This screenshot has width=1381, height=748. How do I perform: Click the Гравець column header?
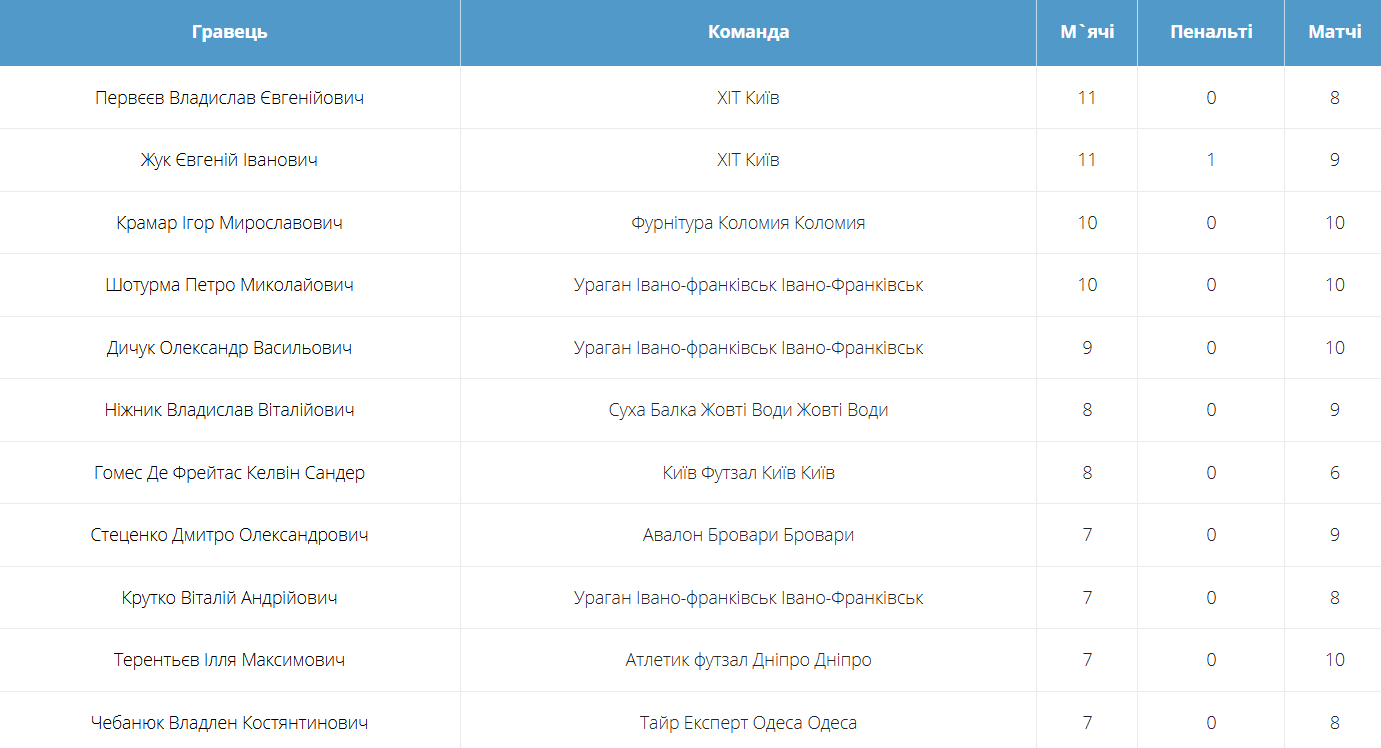[x=229, y=32]
